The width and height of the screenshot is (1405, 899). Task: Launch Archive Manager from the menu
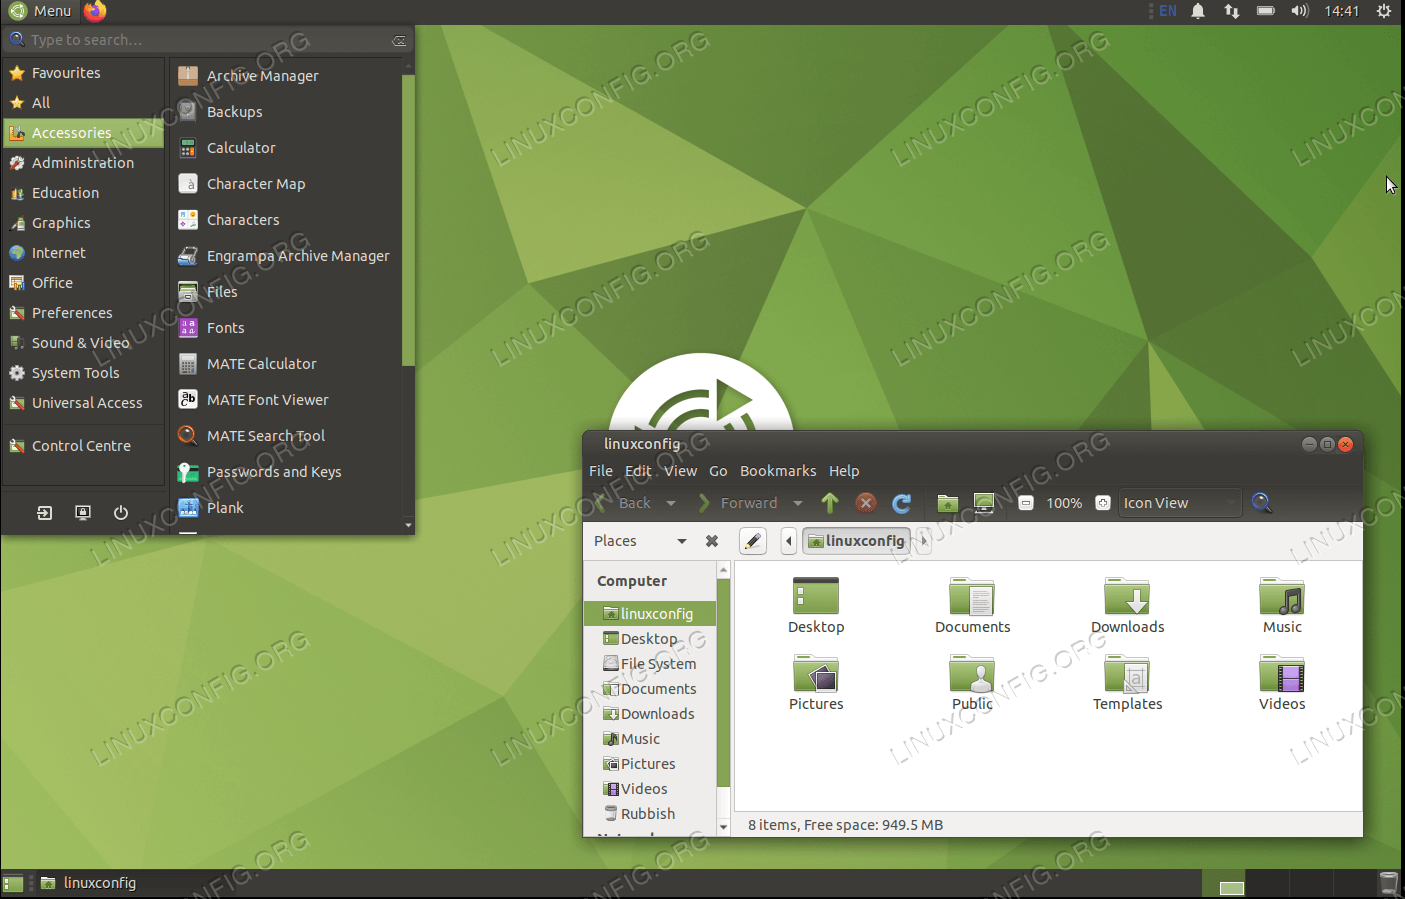(284, 76)
